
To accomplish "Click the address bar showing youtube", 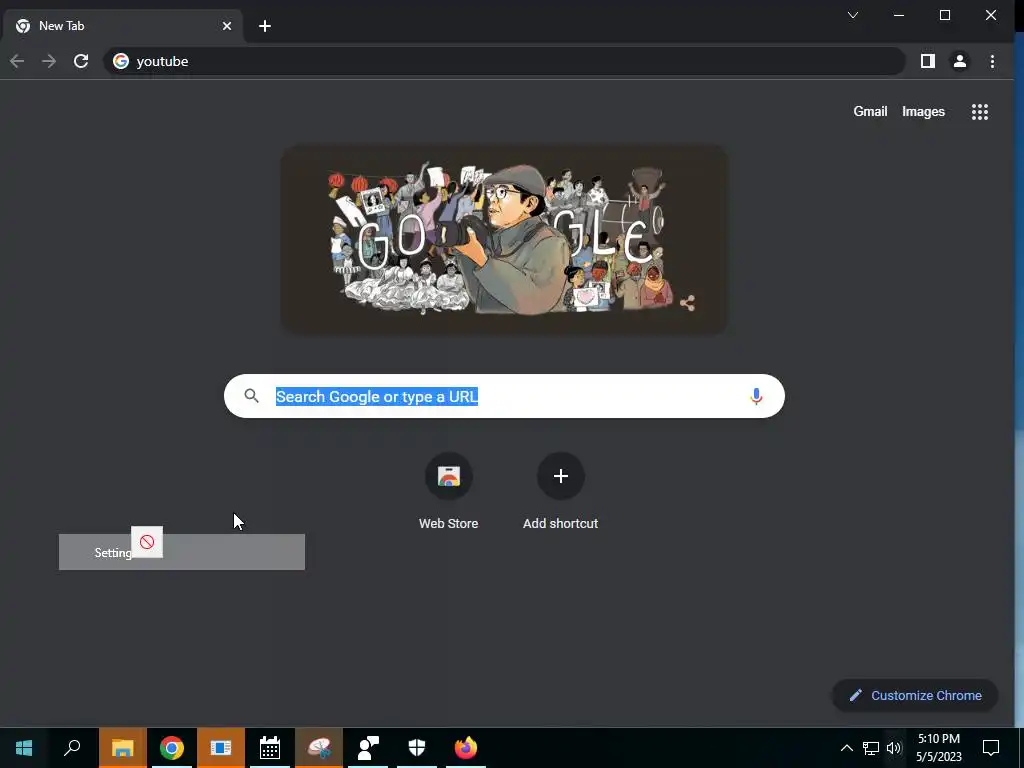I will point(504,61).
